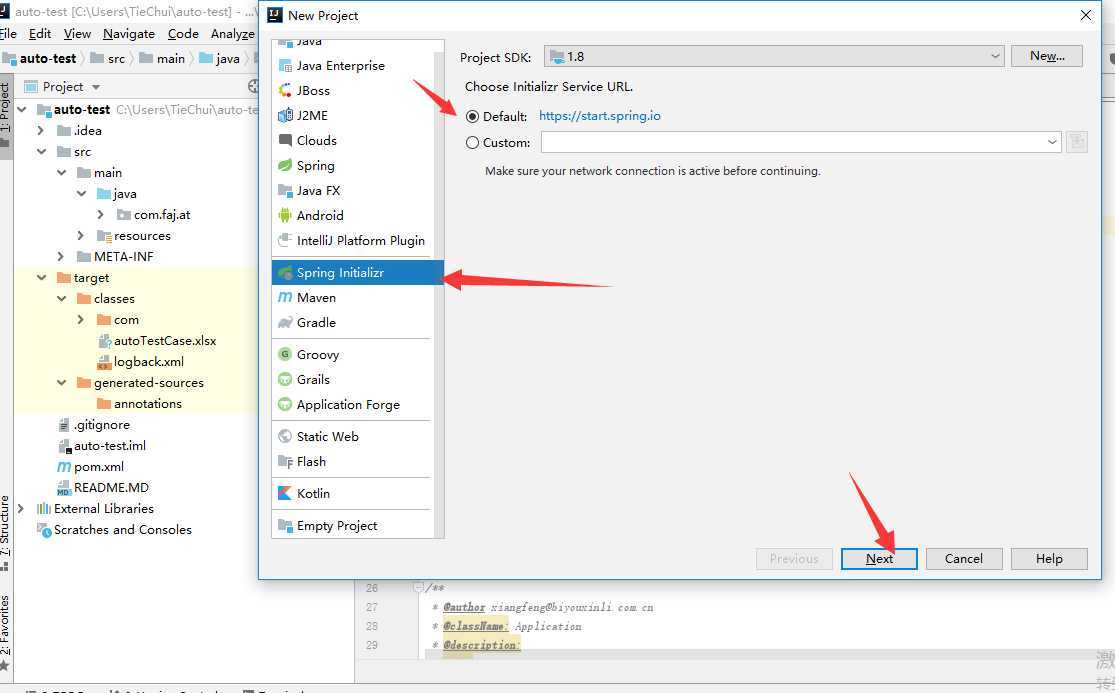Screen dimensions: 1115x693
Task: Click the Cancel button
Action: (964, 559)
